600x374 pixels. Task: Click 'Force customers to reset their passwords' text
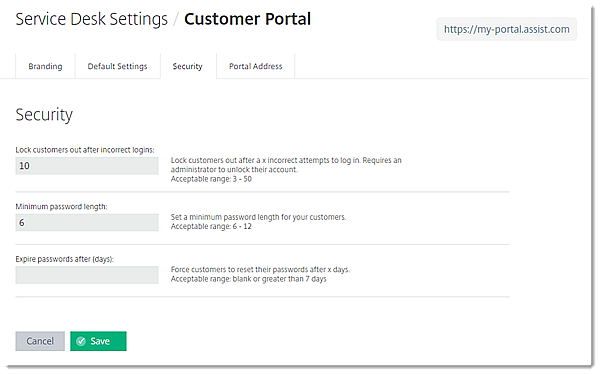[x=260, y=269]
